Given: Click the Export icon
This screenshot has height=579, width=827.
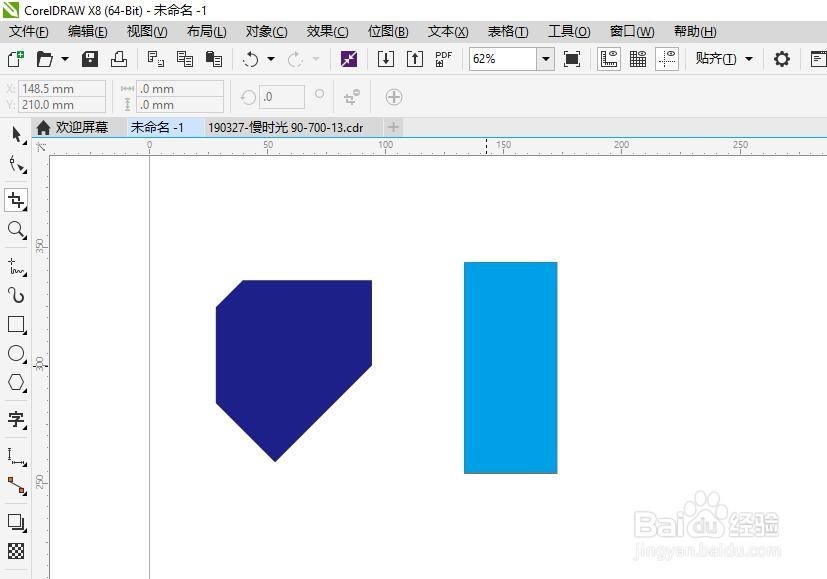Looking at the screenshot, I should [415, 59].
